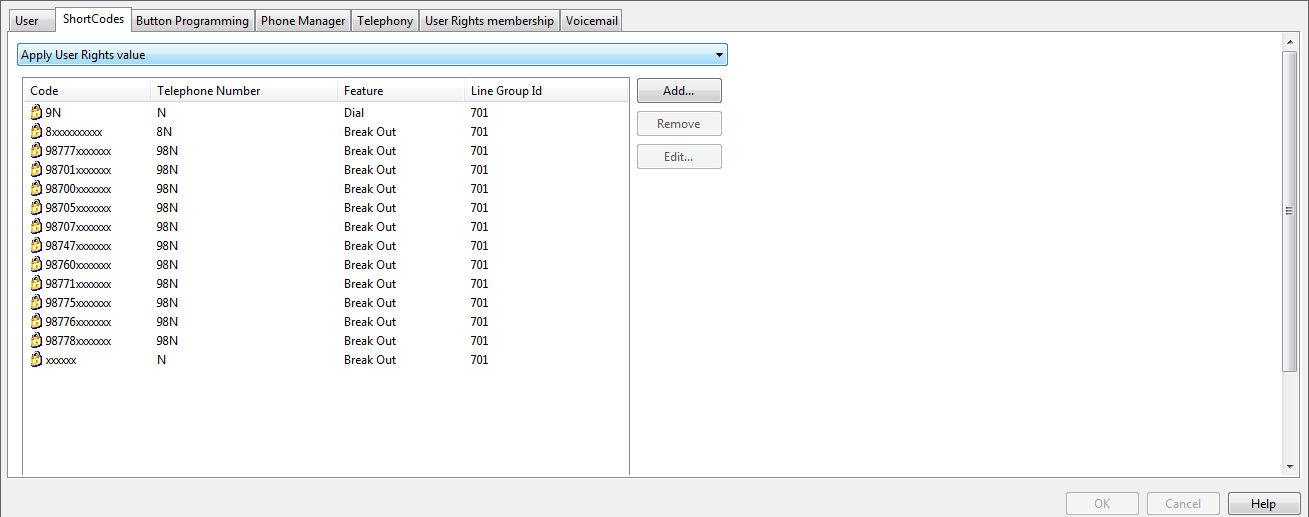Screen dimensions: 1309x517
Task: Click the vertical scrollbar thumb on right
Action: pyautogui.click(x=1290, y=210)
